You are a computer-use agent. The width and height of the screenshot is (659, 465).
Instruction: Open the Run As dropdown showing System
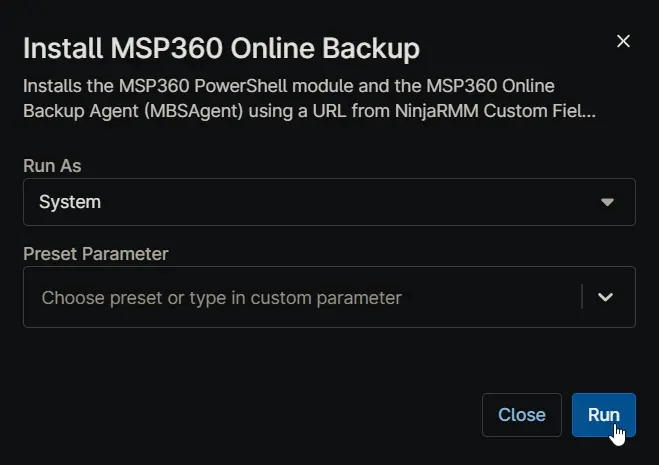[329, 202]
